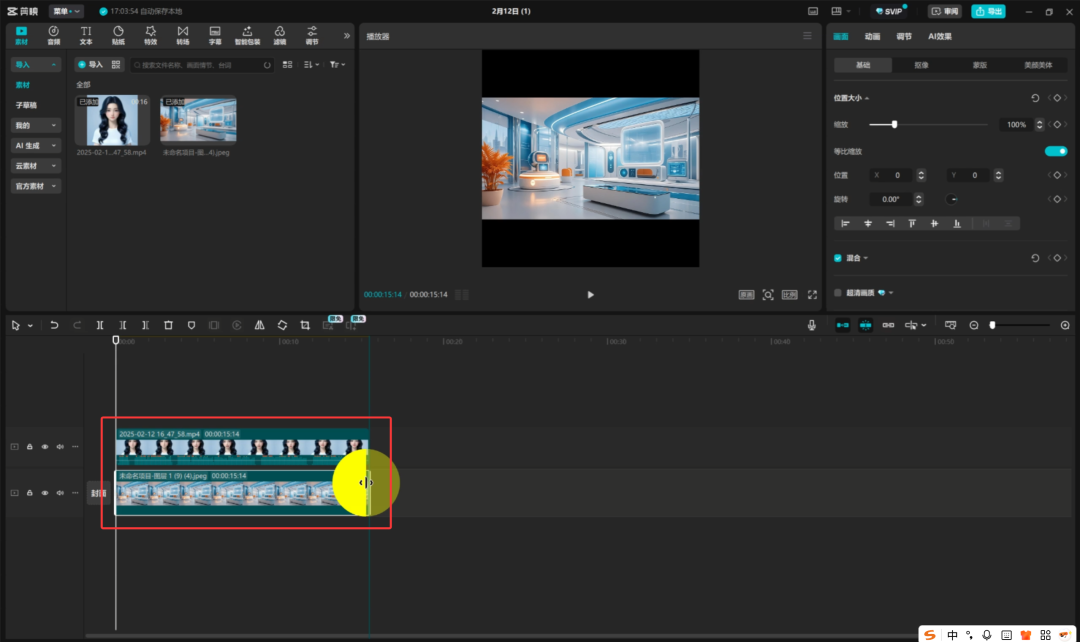This screenshot has width=1080, height=642.
Task: Enable the 超清画质 checkbox
Action: pyautogui.click(x=838, y=293)
